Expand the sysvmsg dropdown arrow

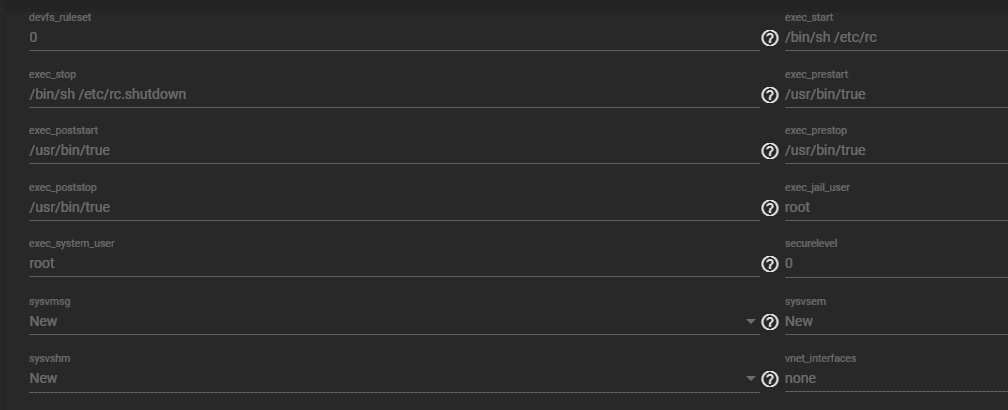[x=750, y=321]
